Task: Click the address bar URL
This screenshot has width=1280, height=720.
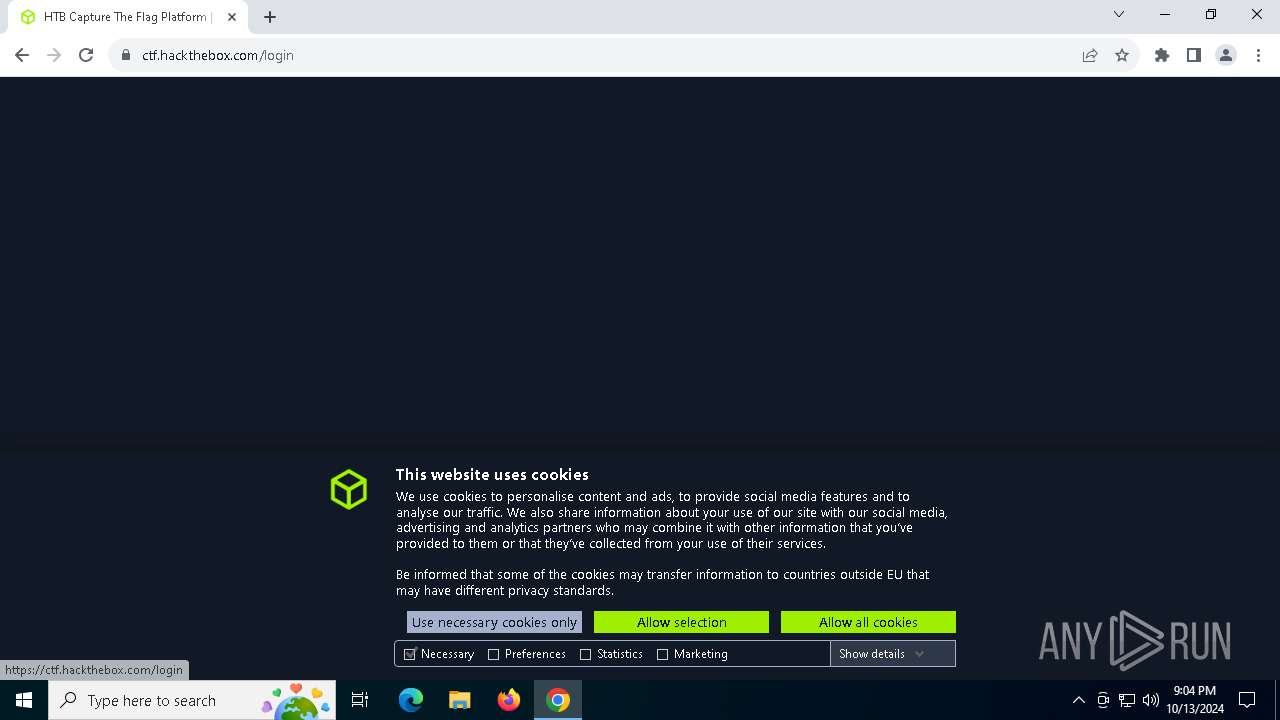Action: coord(218,56)
